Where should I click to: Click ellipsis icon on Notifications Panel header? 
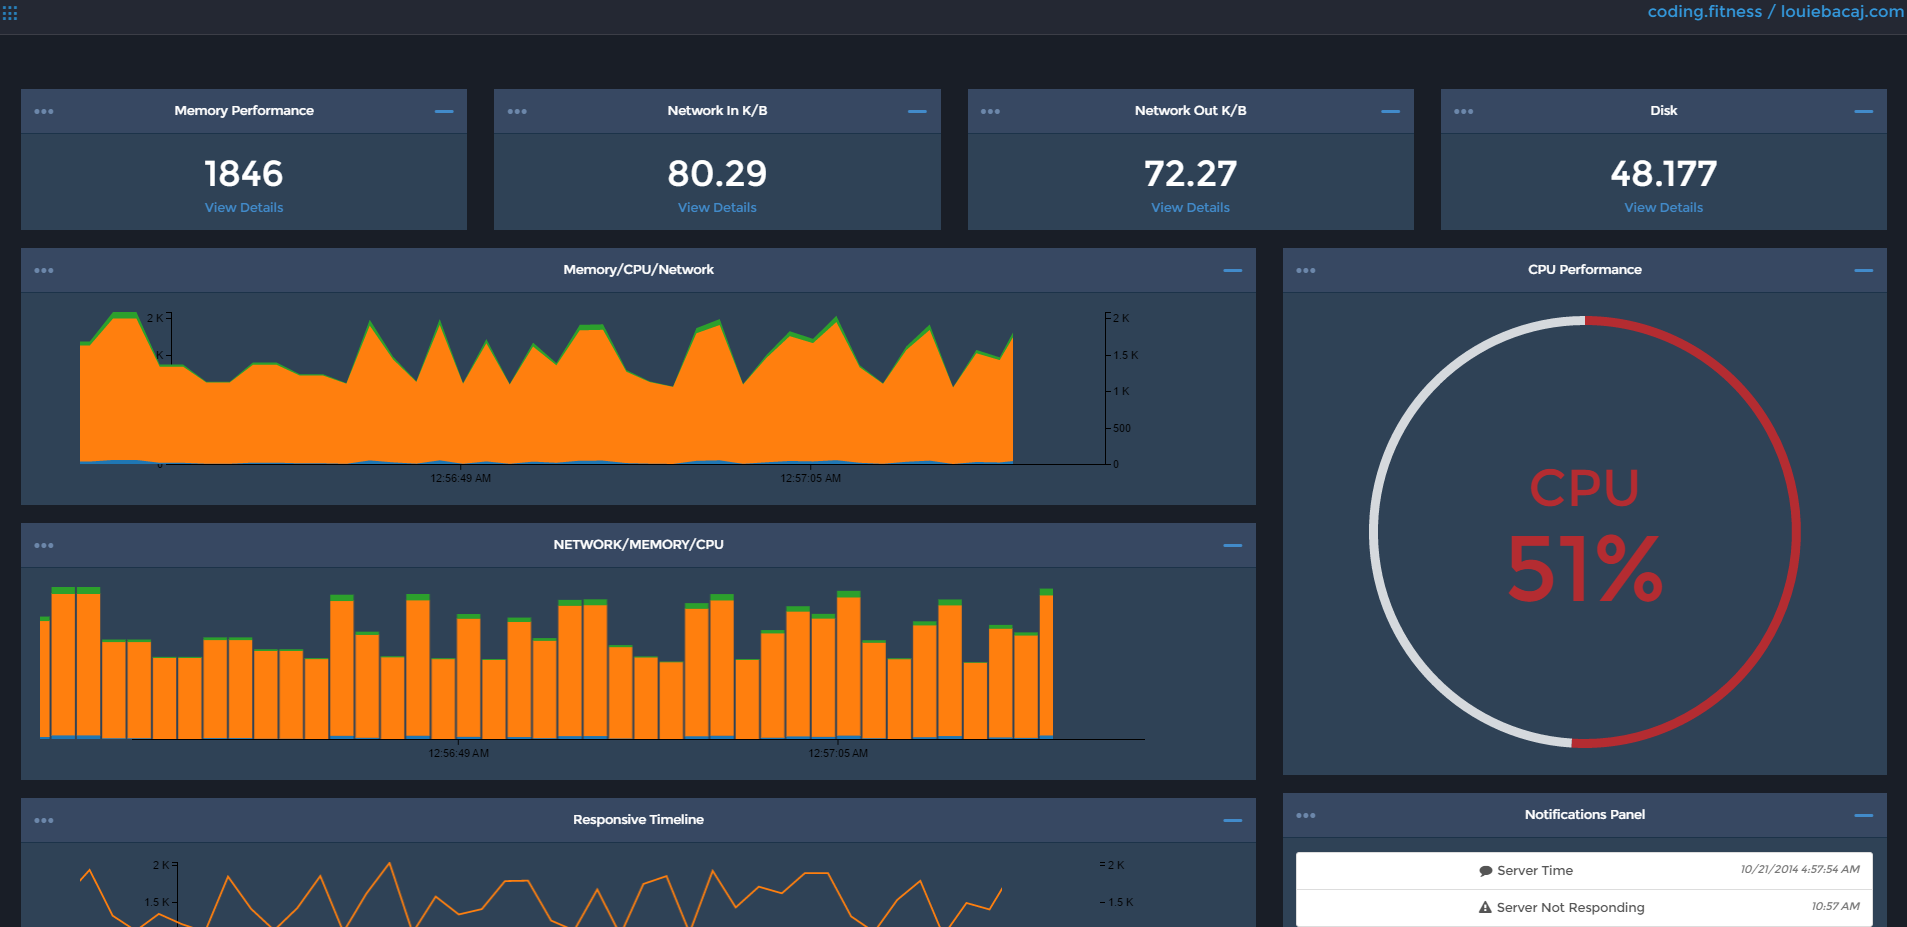(1305, 815)
